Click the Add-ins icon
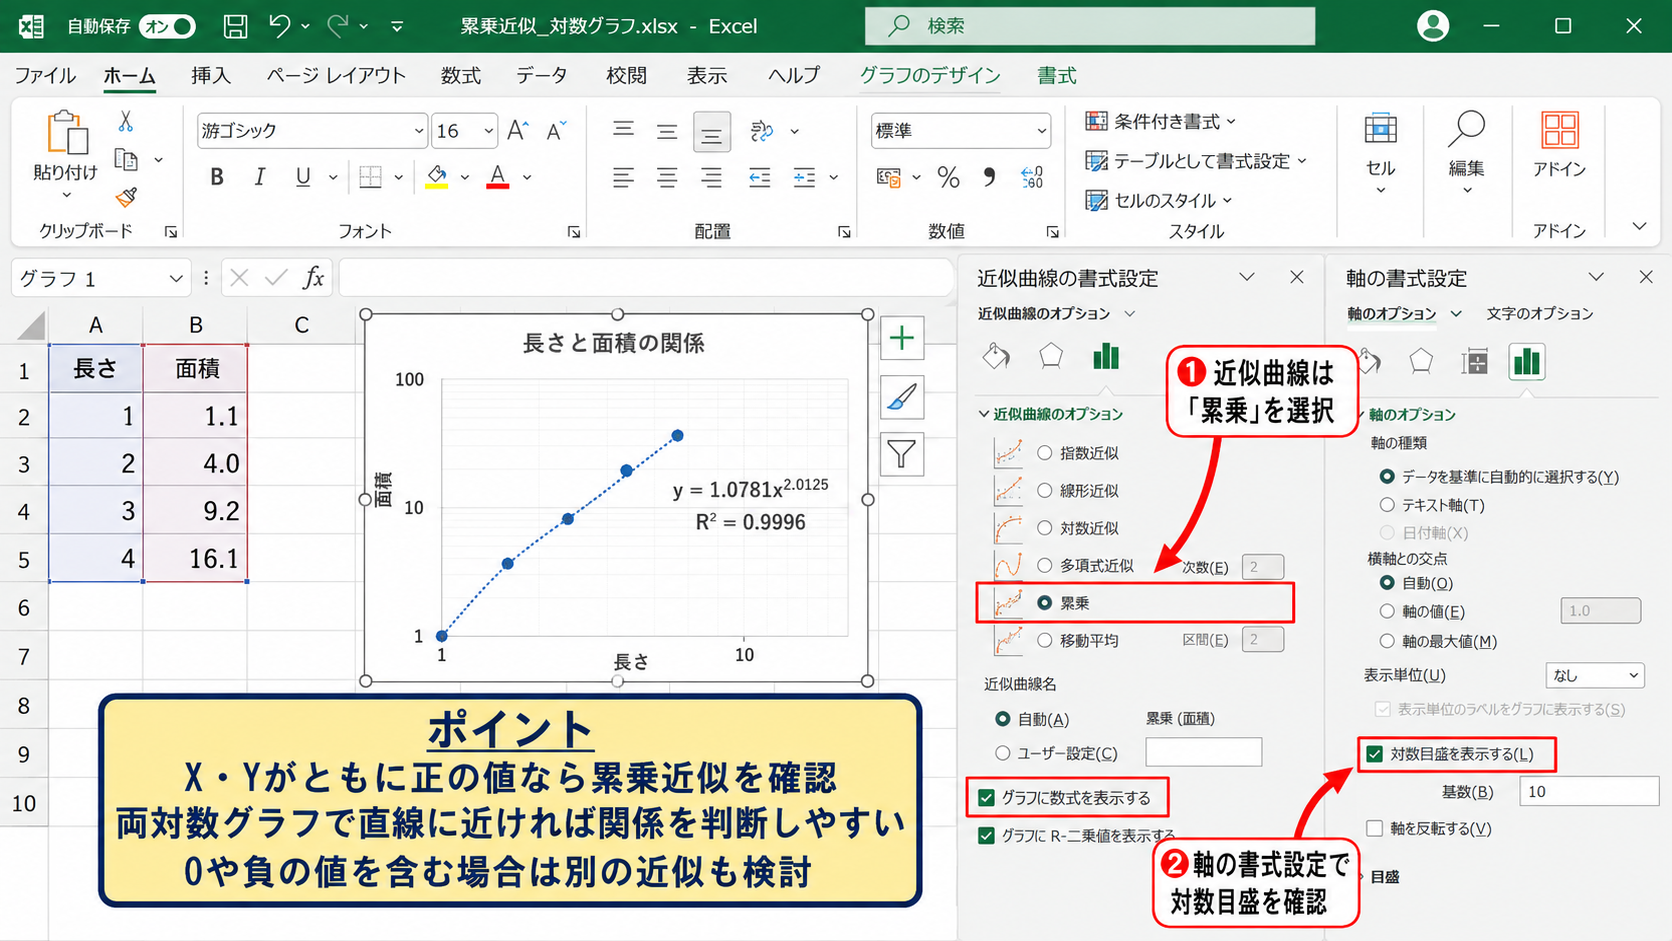The image size is (1672, 941). 1559,131
